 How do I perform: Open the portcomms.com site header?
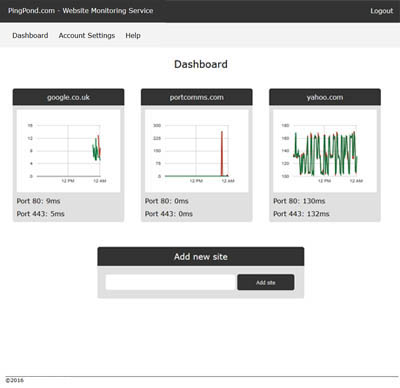(x=197, y=97)
